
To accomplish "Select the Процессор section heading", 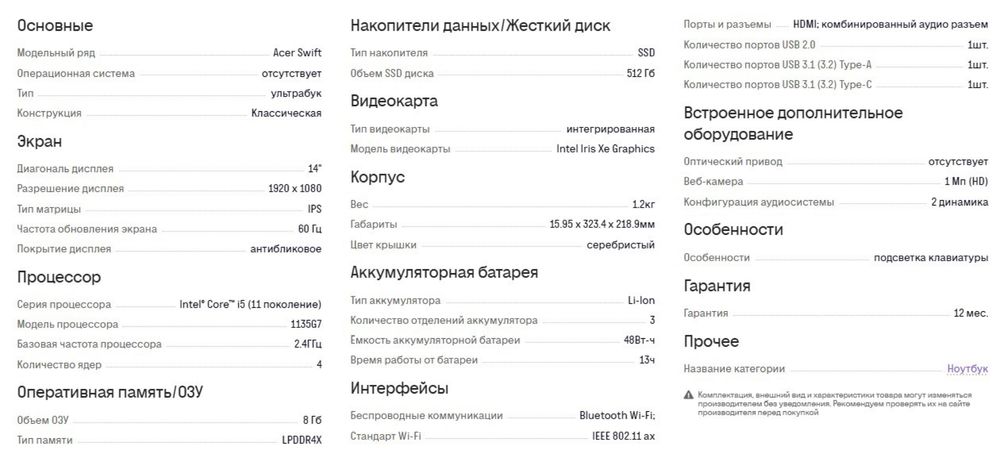I will click(x=59, y=277).
